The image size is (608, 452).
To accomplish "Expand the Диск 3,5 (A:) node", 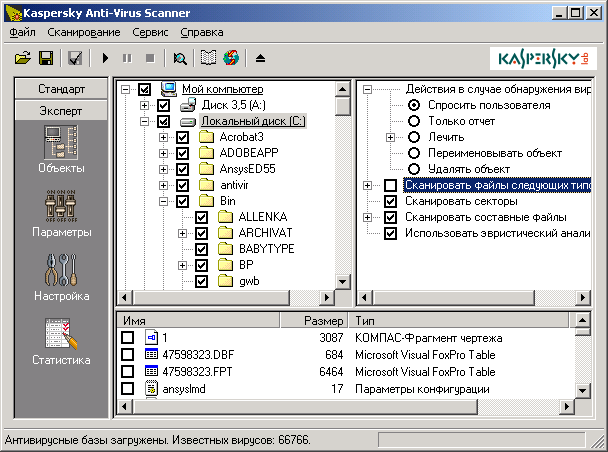I will click(144, 105).
